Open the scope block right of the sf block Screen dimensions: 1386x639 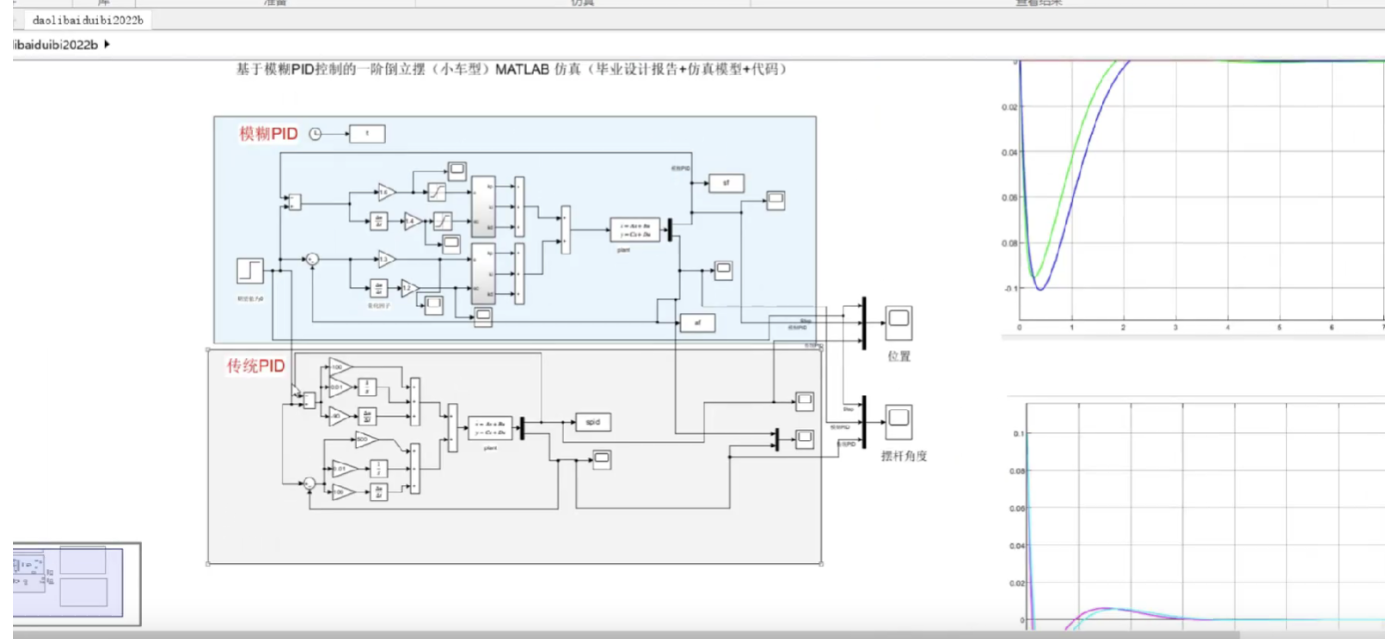click(x=776, y=199)
